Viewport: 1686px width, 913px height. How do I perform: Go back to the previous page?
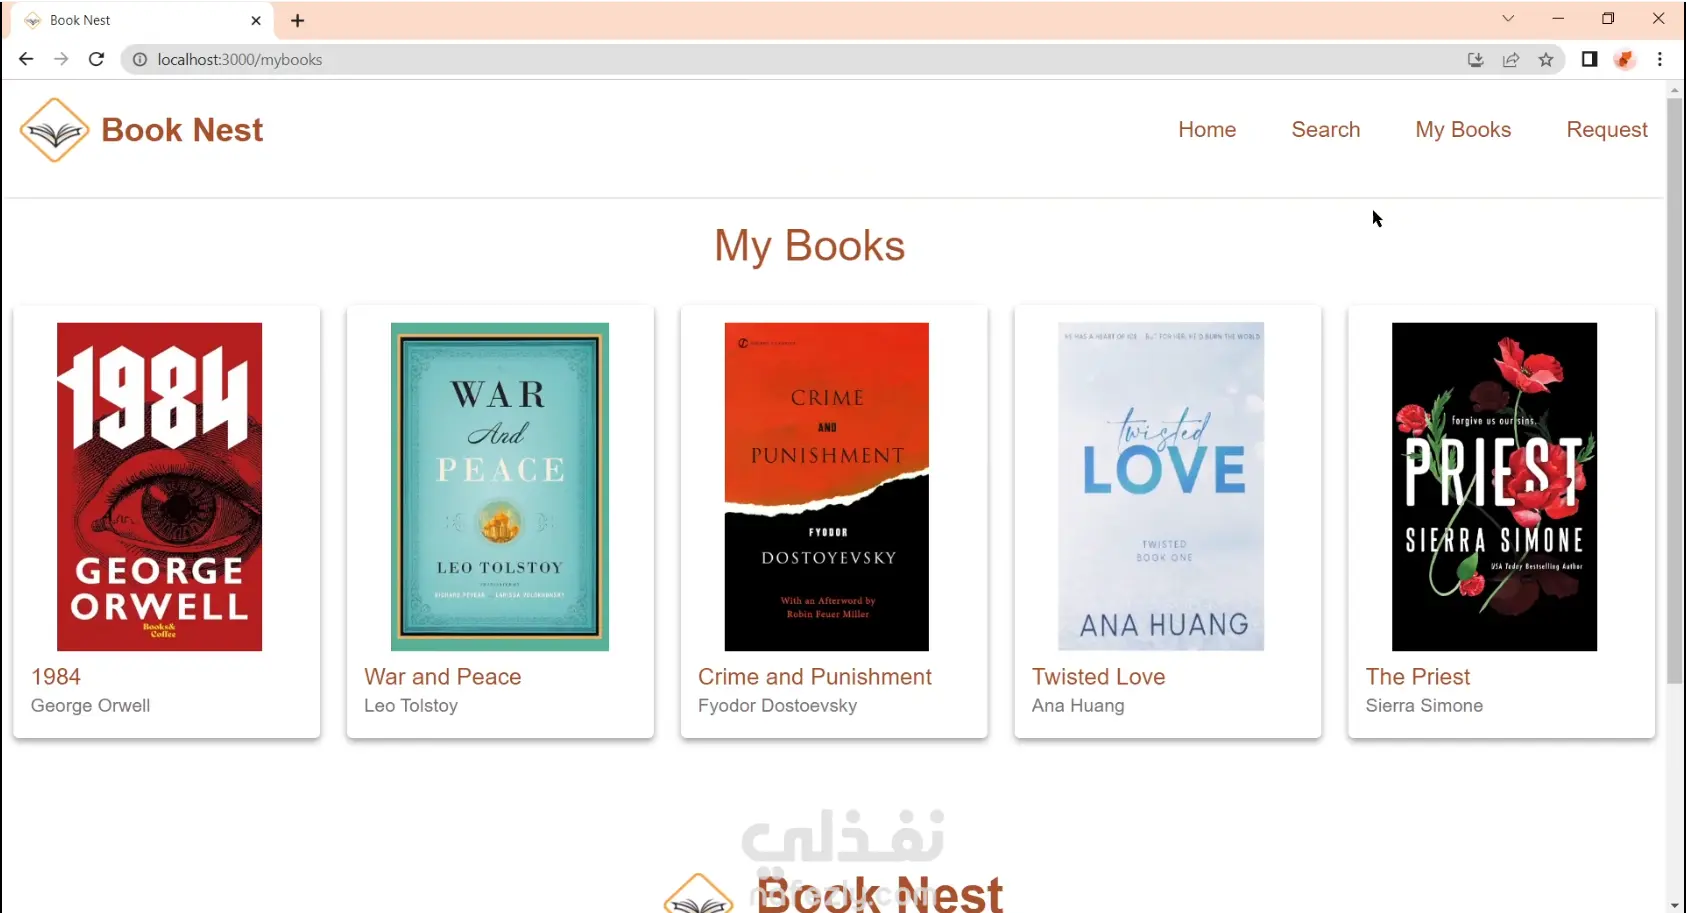26,59
